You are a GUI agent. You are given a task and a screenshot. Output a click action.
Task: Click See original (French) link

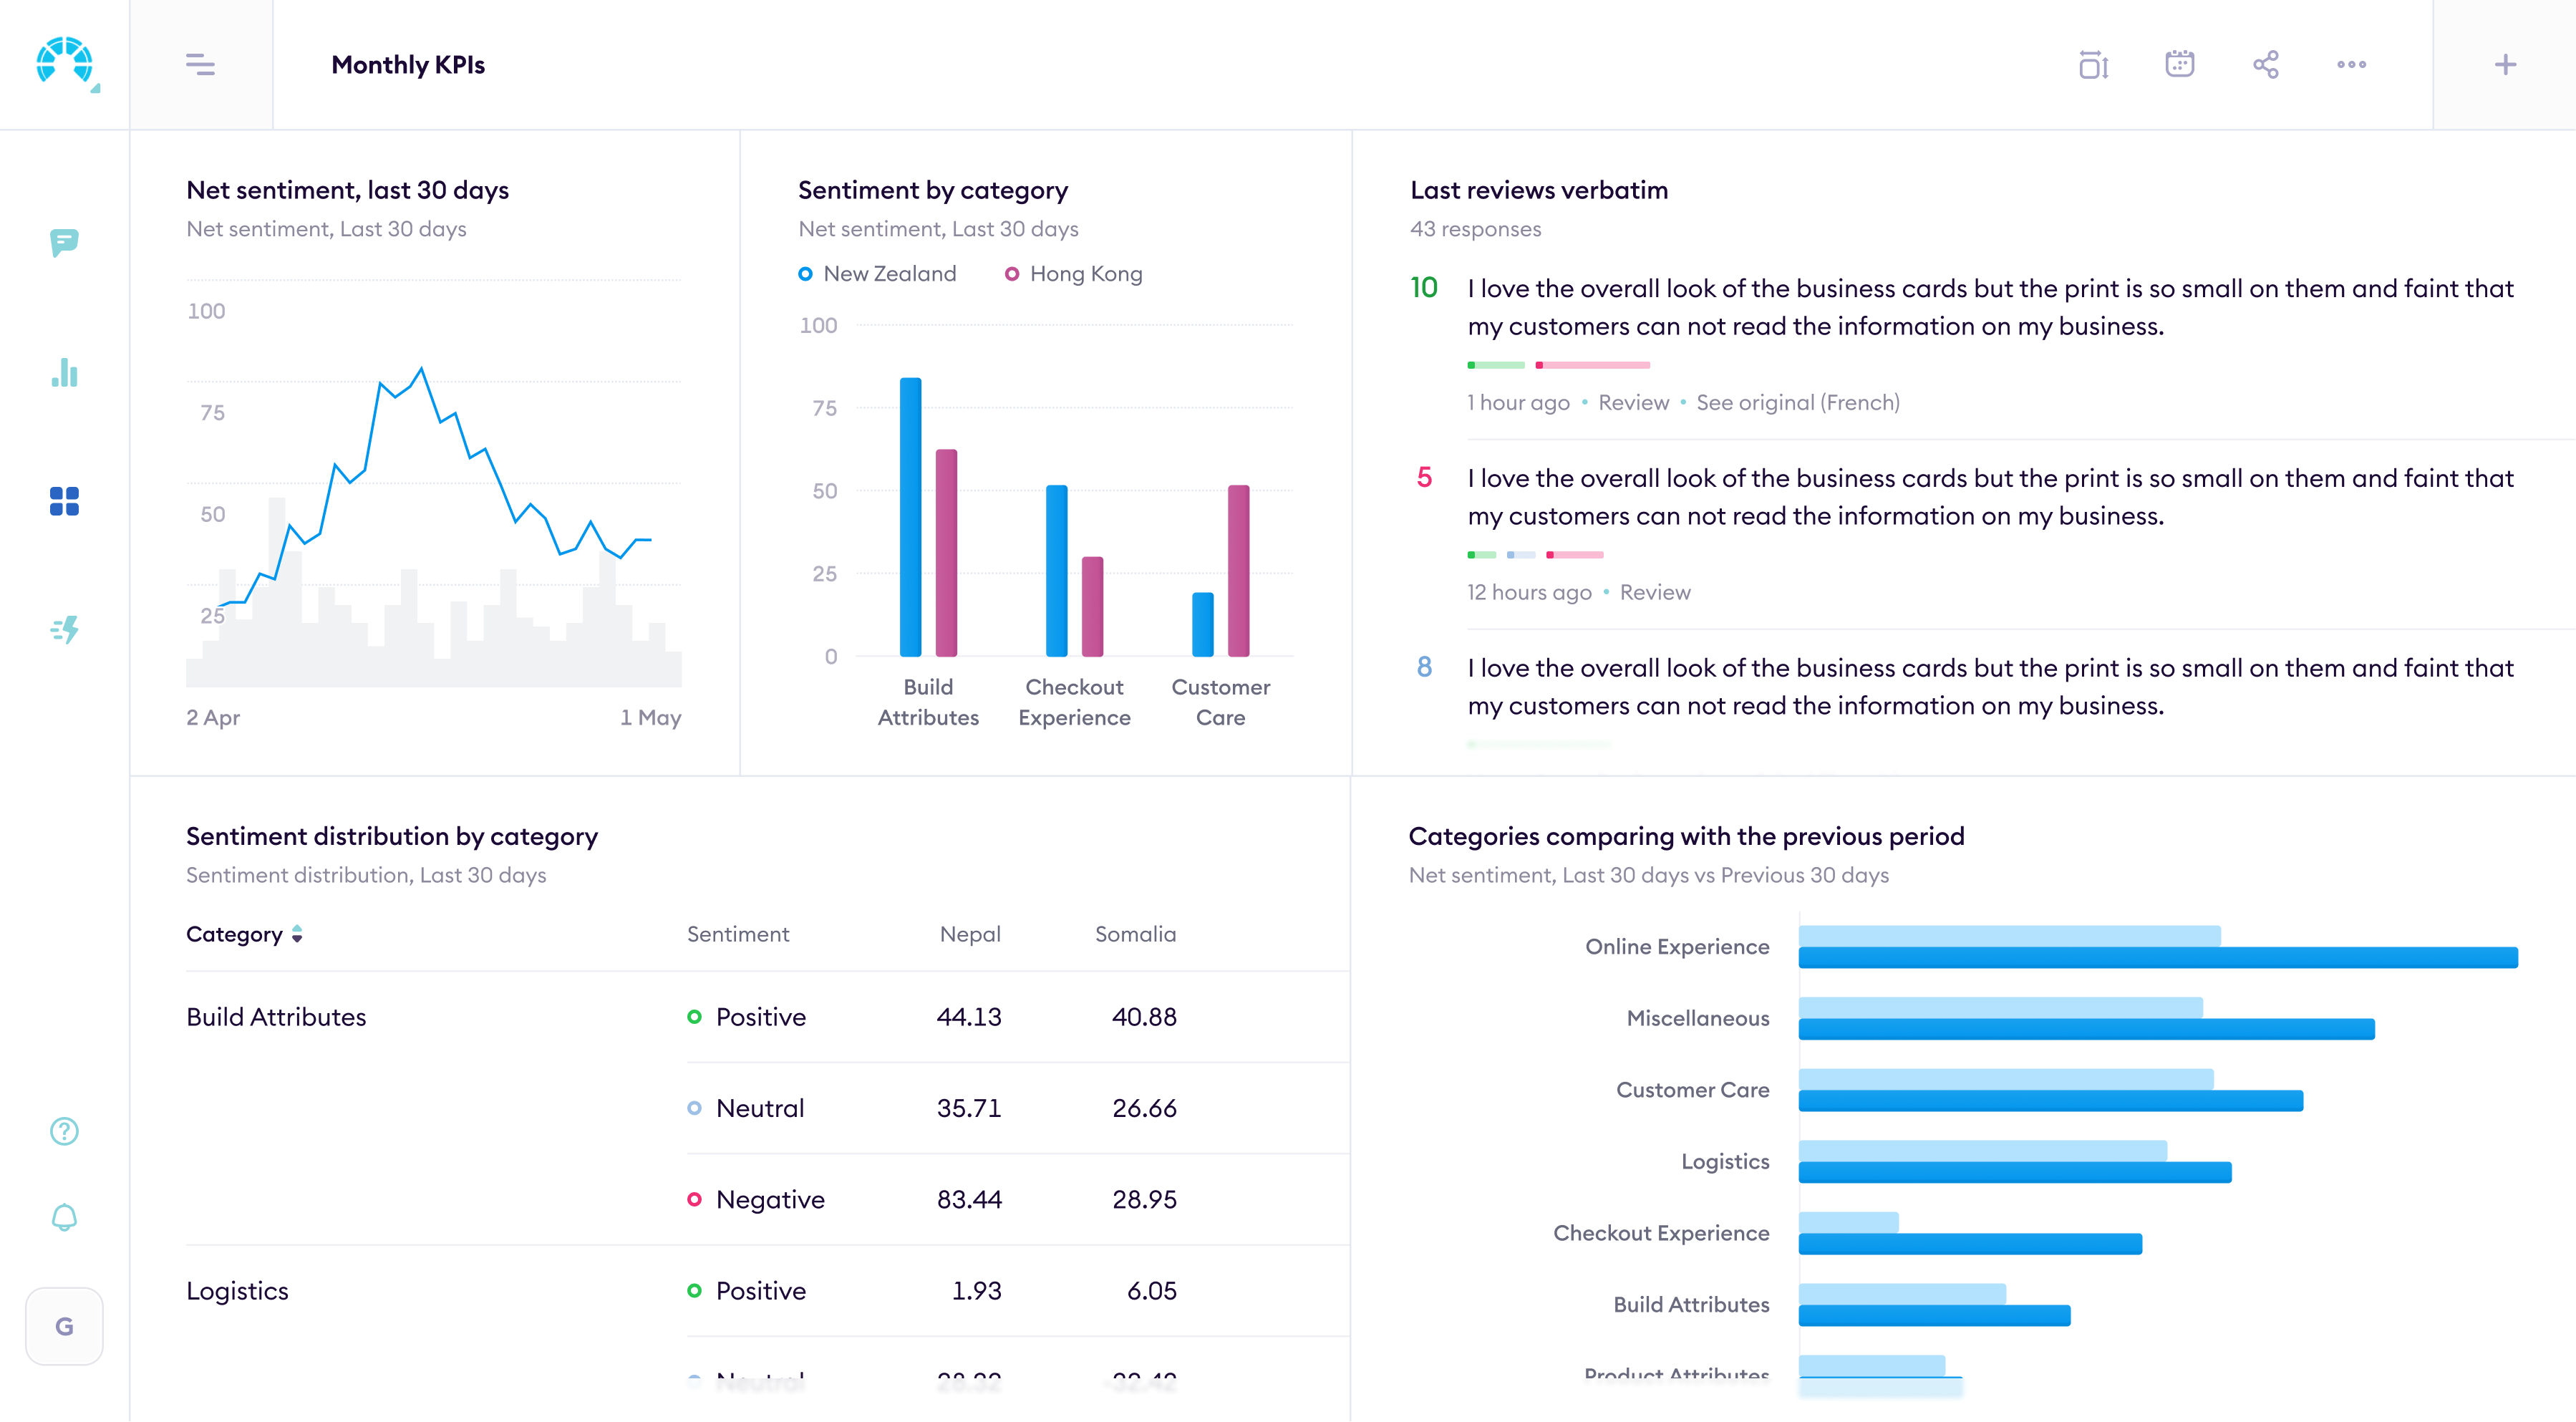[1797, 402]
